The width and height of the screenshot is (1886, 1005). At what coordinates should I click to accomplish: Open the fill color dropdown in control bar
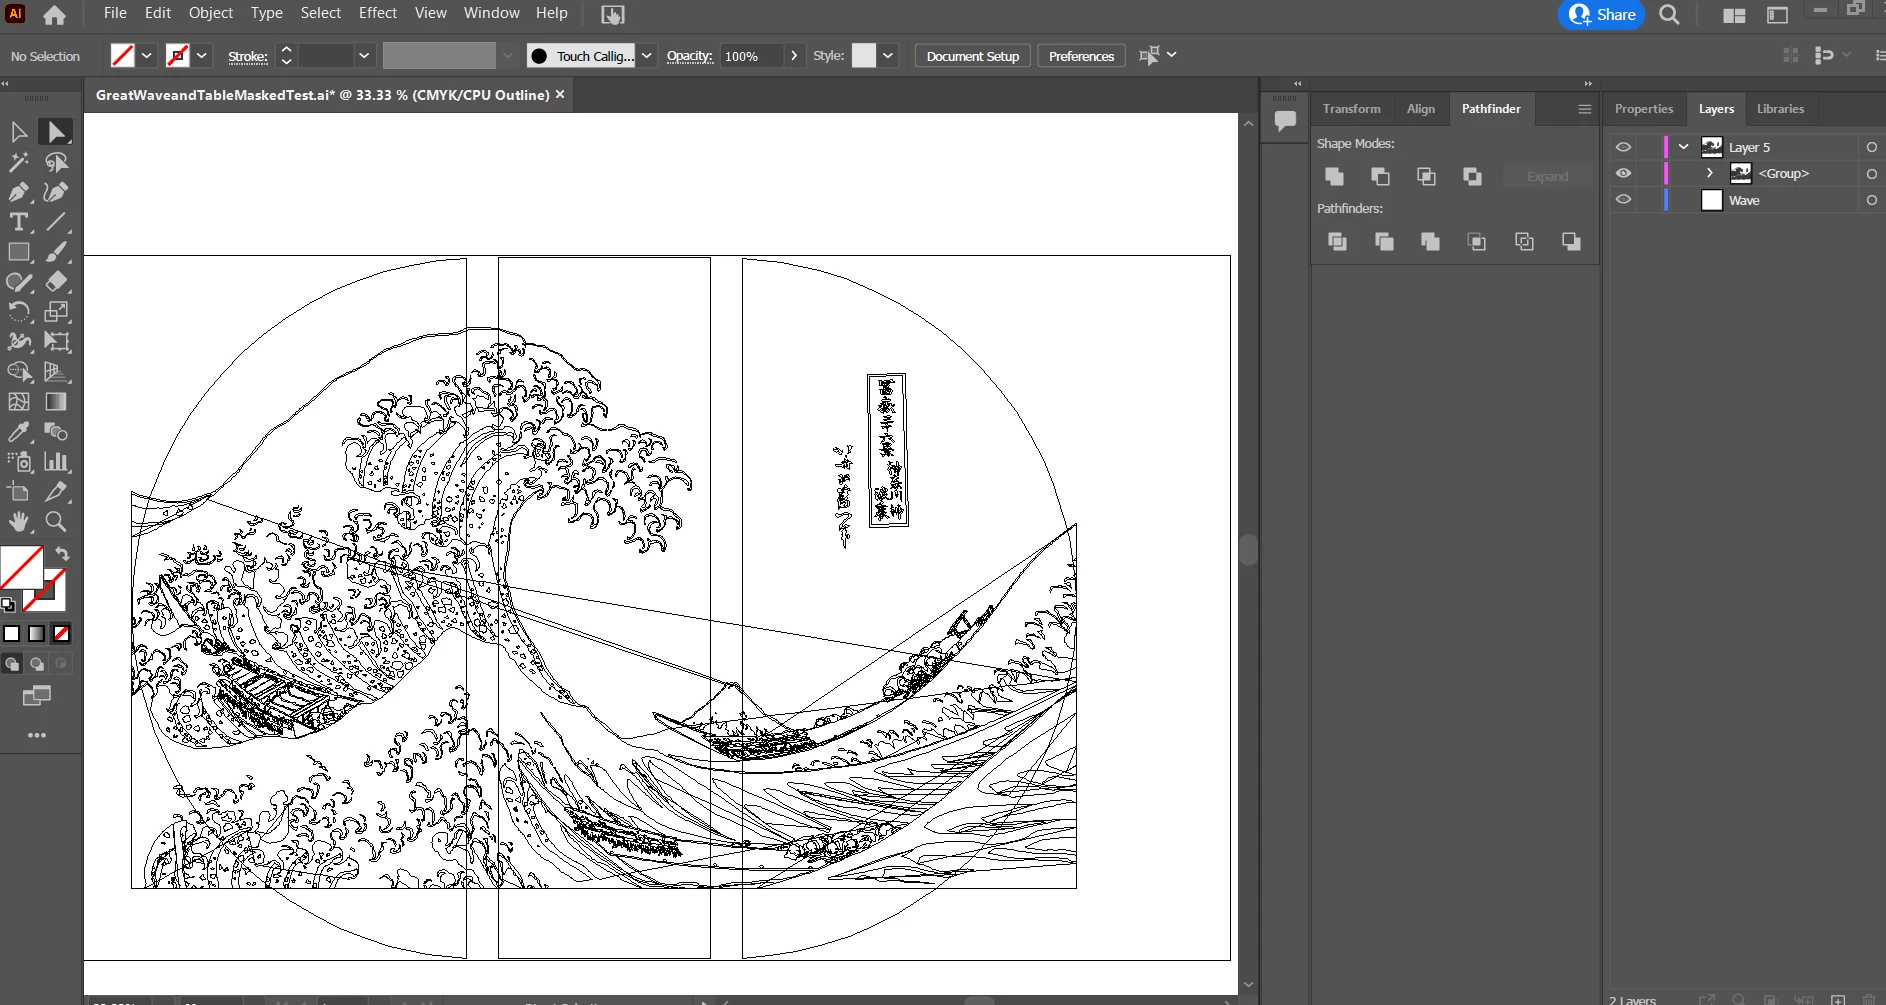(146, 56)
